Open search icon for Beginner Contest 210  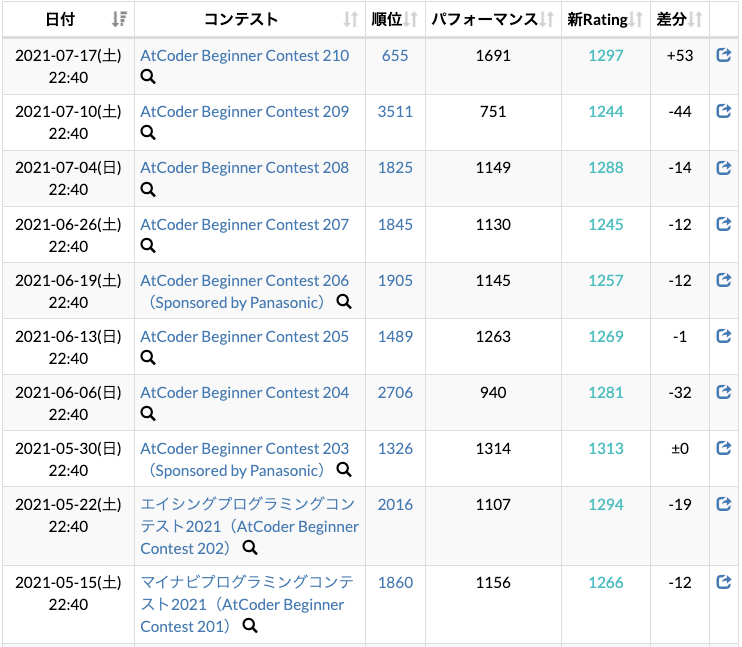point(148,77)
